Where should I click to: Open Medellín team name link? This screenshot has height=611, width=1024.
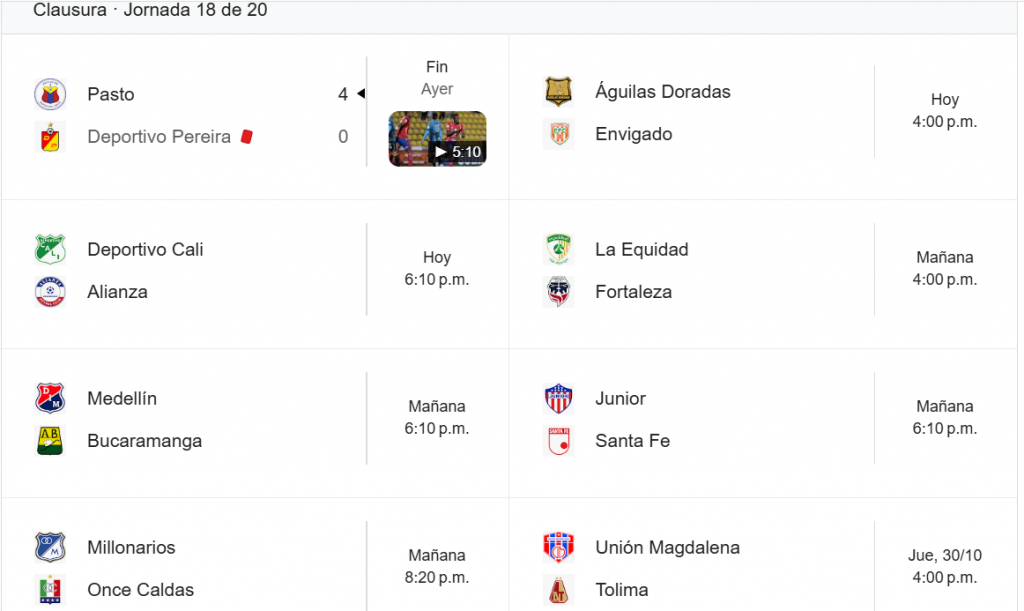coord(122,398)
